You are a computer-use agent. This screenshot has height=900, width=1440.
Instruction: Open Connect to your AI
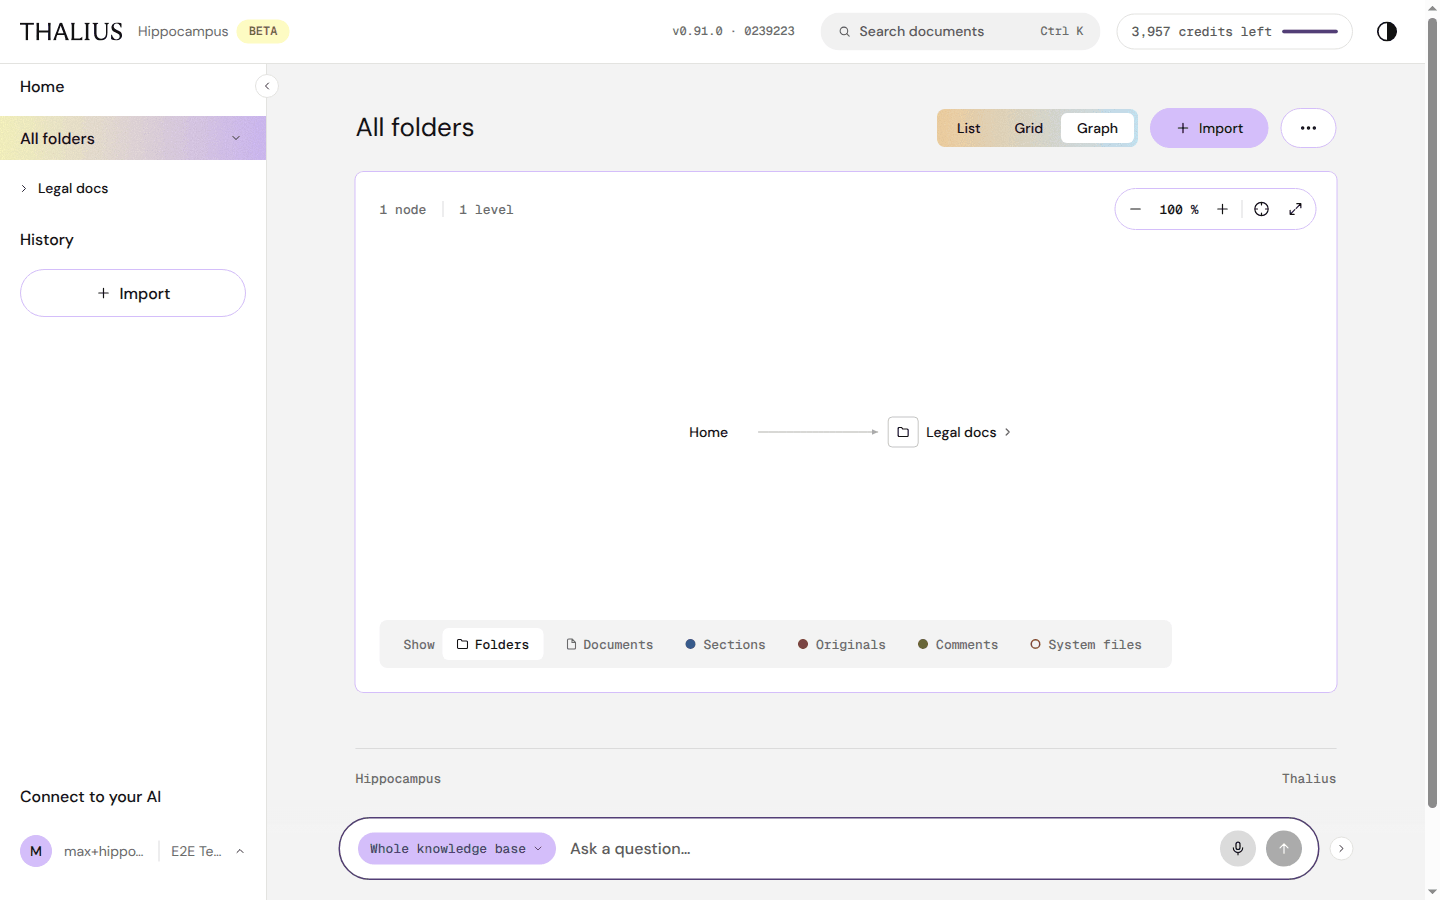point(90,797)
